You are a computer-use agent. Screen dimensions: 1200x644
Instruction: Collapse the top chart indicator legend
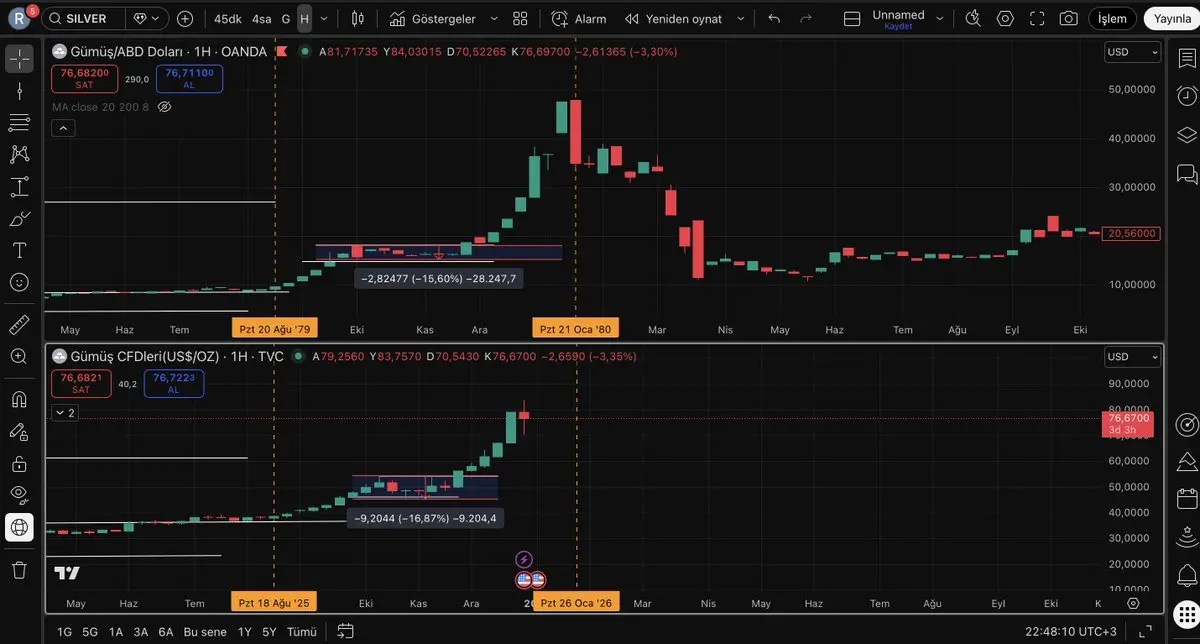(x=62, y=128)
